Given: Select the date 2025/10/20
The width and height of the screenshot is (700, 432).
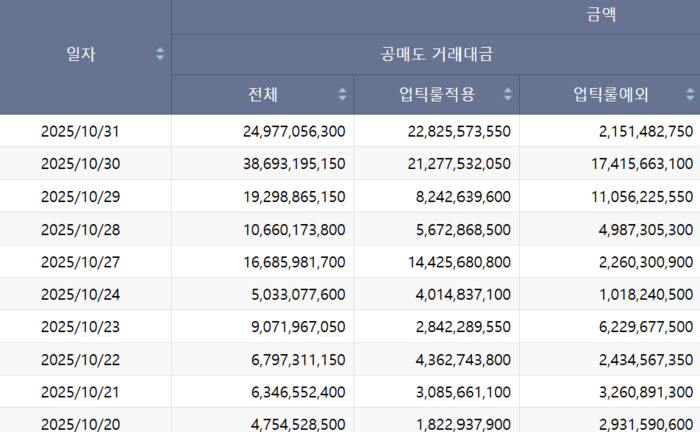Looking at the screenshot, I should click(x=80, y=424).
